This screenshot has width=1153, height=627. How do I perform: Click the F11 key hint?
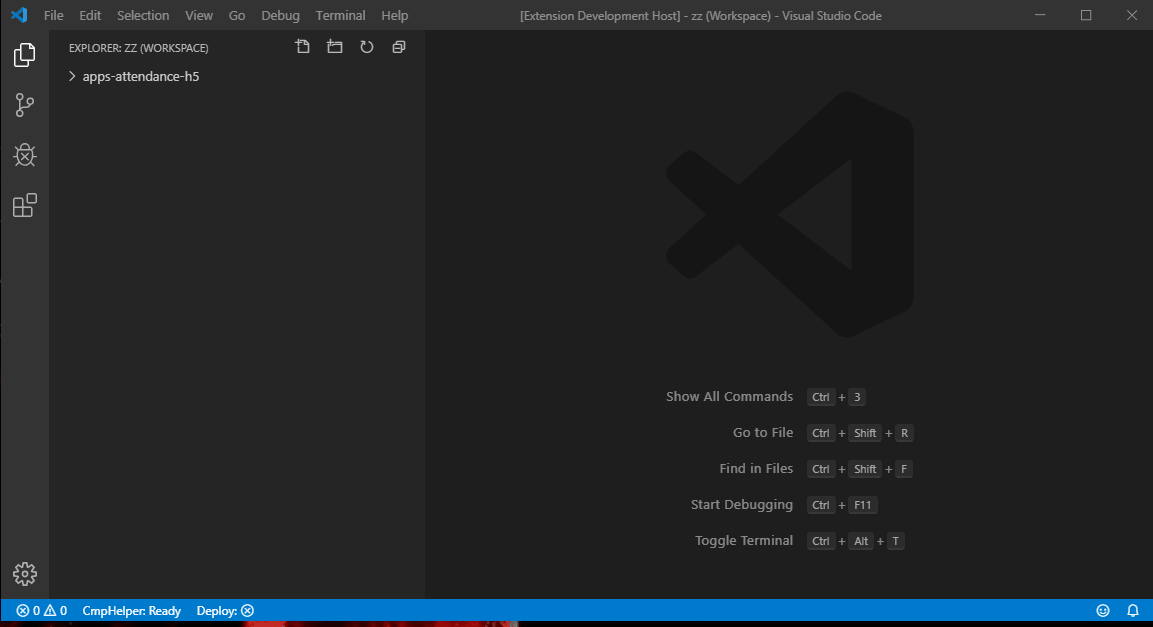(x=863, y=505)
